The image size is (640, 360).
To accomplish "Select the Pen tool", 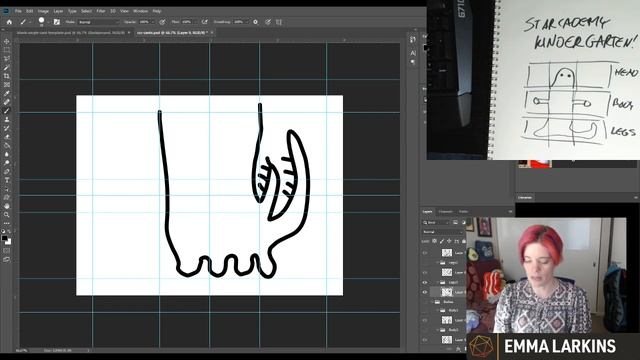I will [x=7, y=171].
